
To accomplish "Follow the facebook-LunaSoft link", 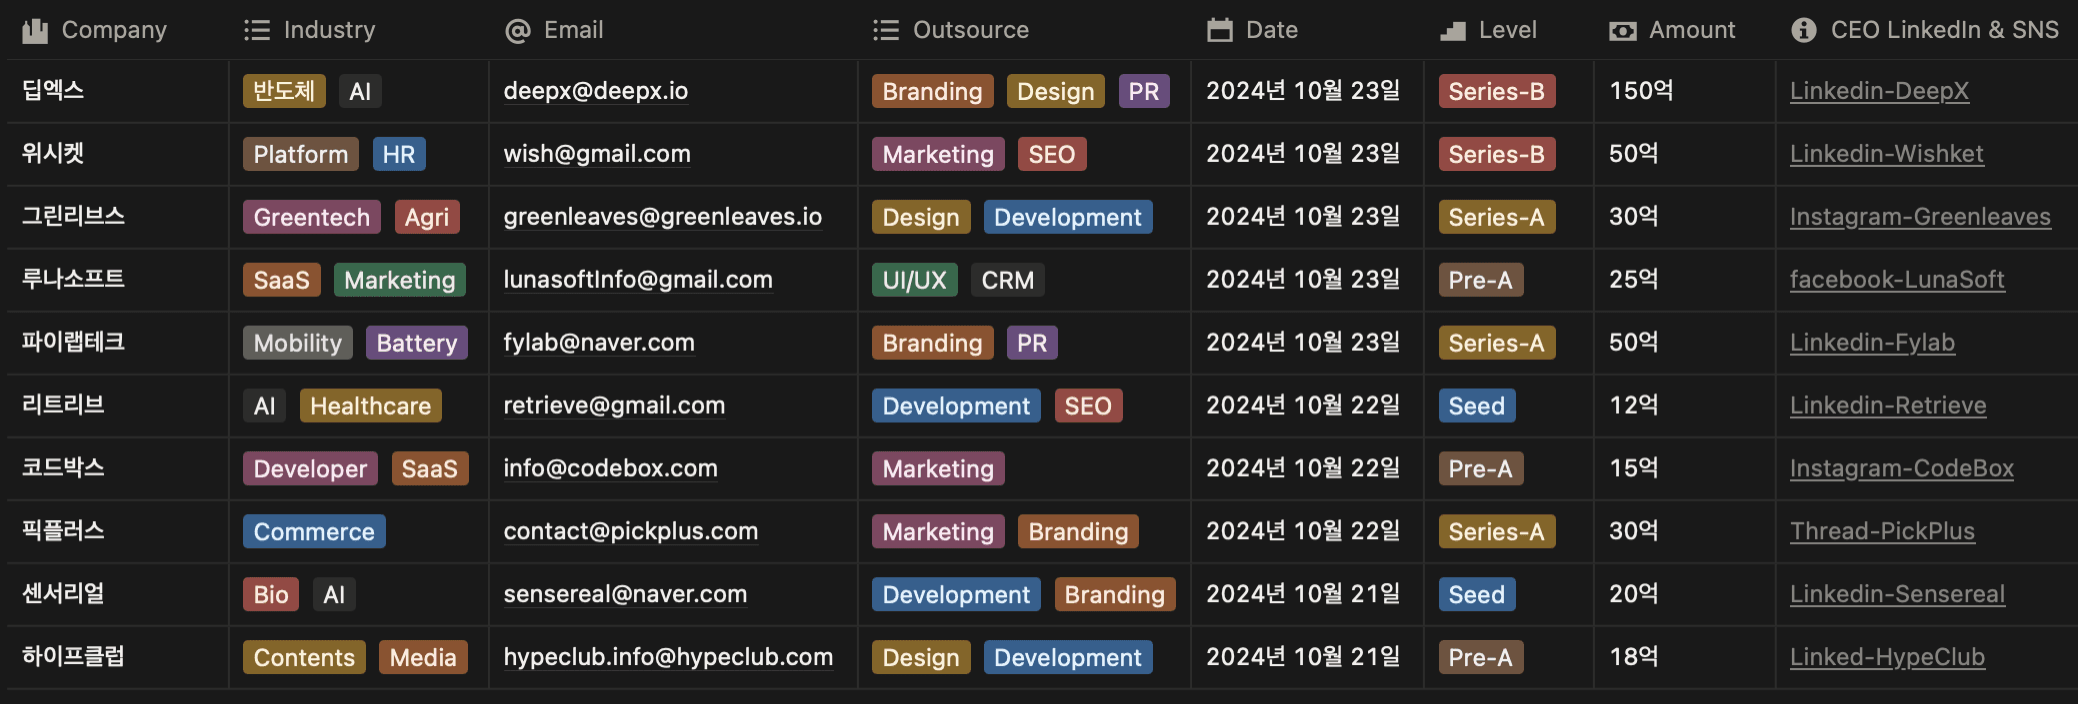I will [x=1897, y=280].
